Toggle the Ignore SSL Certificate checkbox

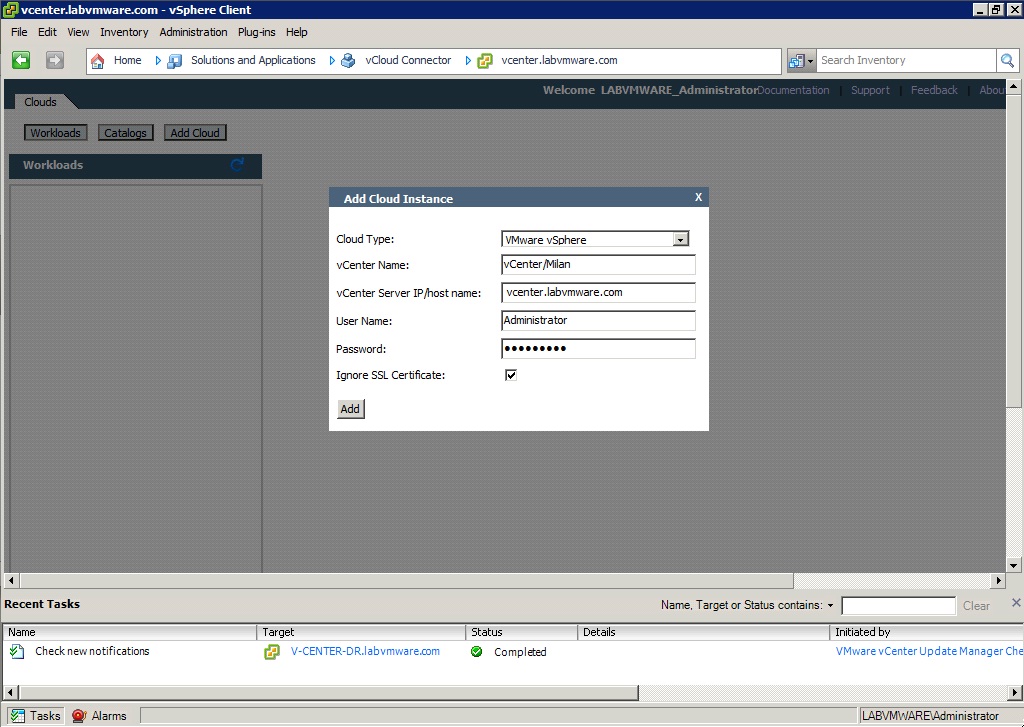511,375
